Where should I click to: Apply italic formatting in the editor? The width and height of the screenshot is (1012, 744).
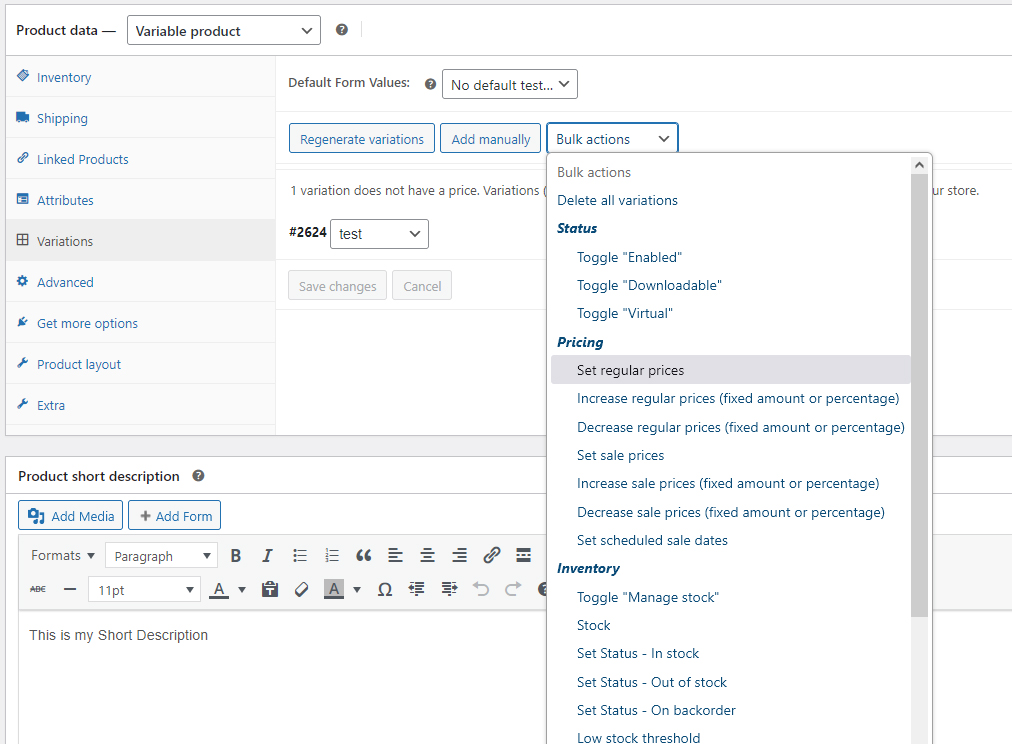coord(267,556)
